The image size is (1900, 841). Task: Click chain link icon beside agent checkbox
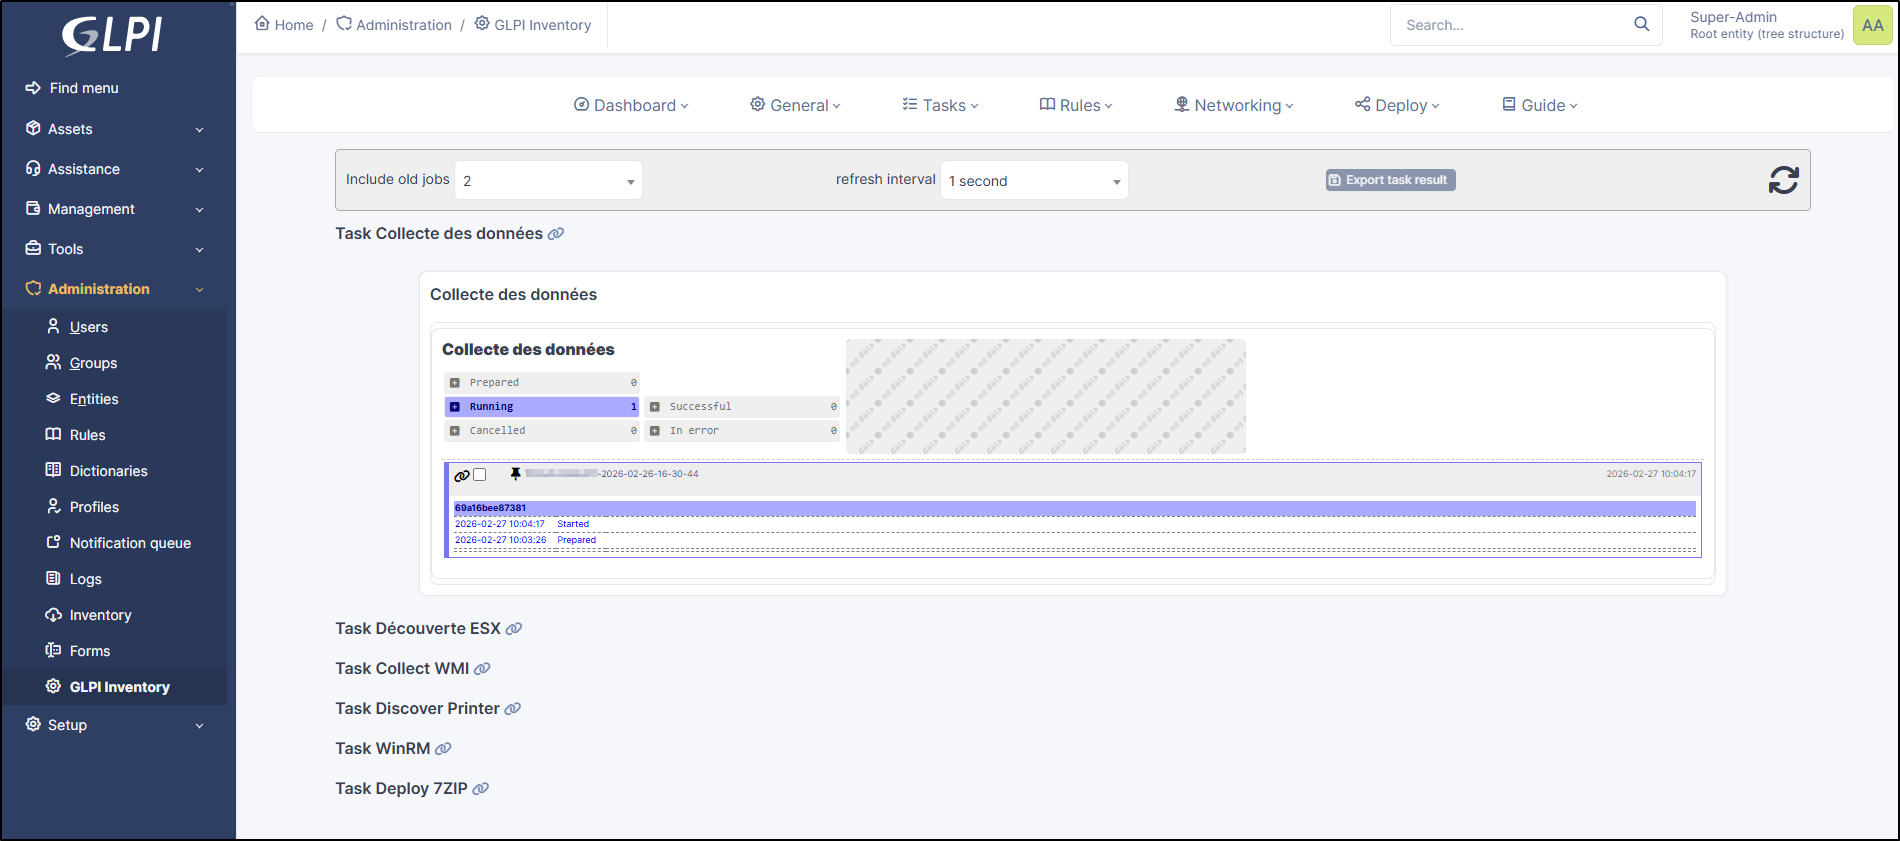tap(461, 476)
